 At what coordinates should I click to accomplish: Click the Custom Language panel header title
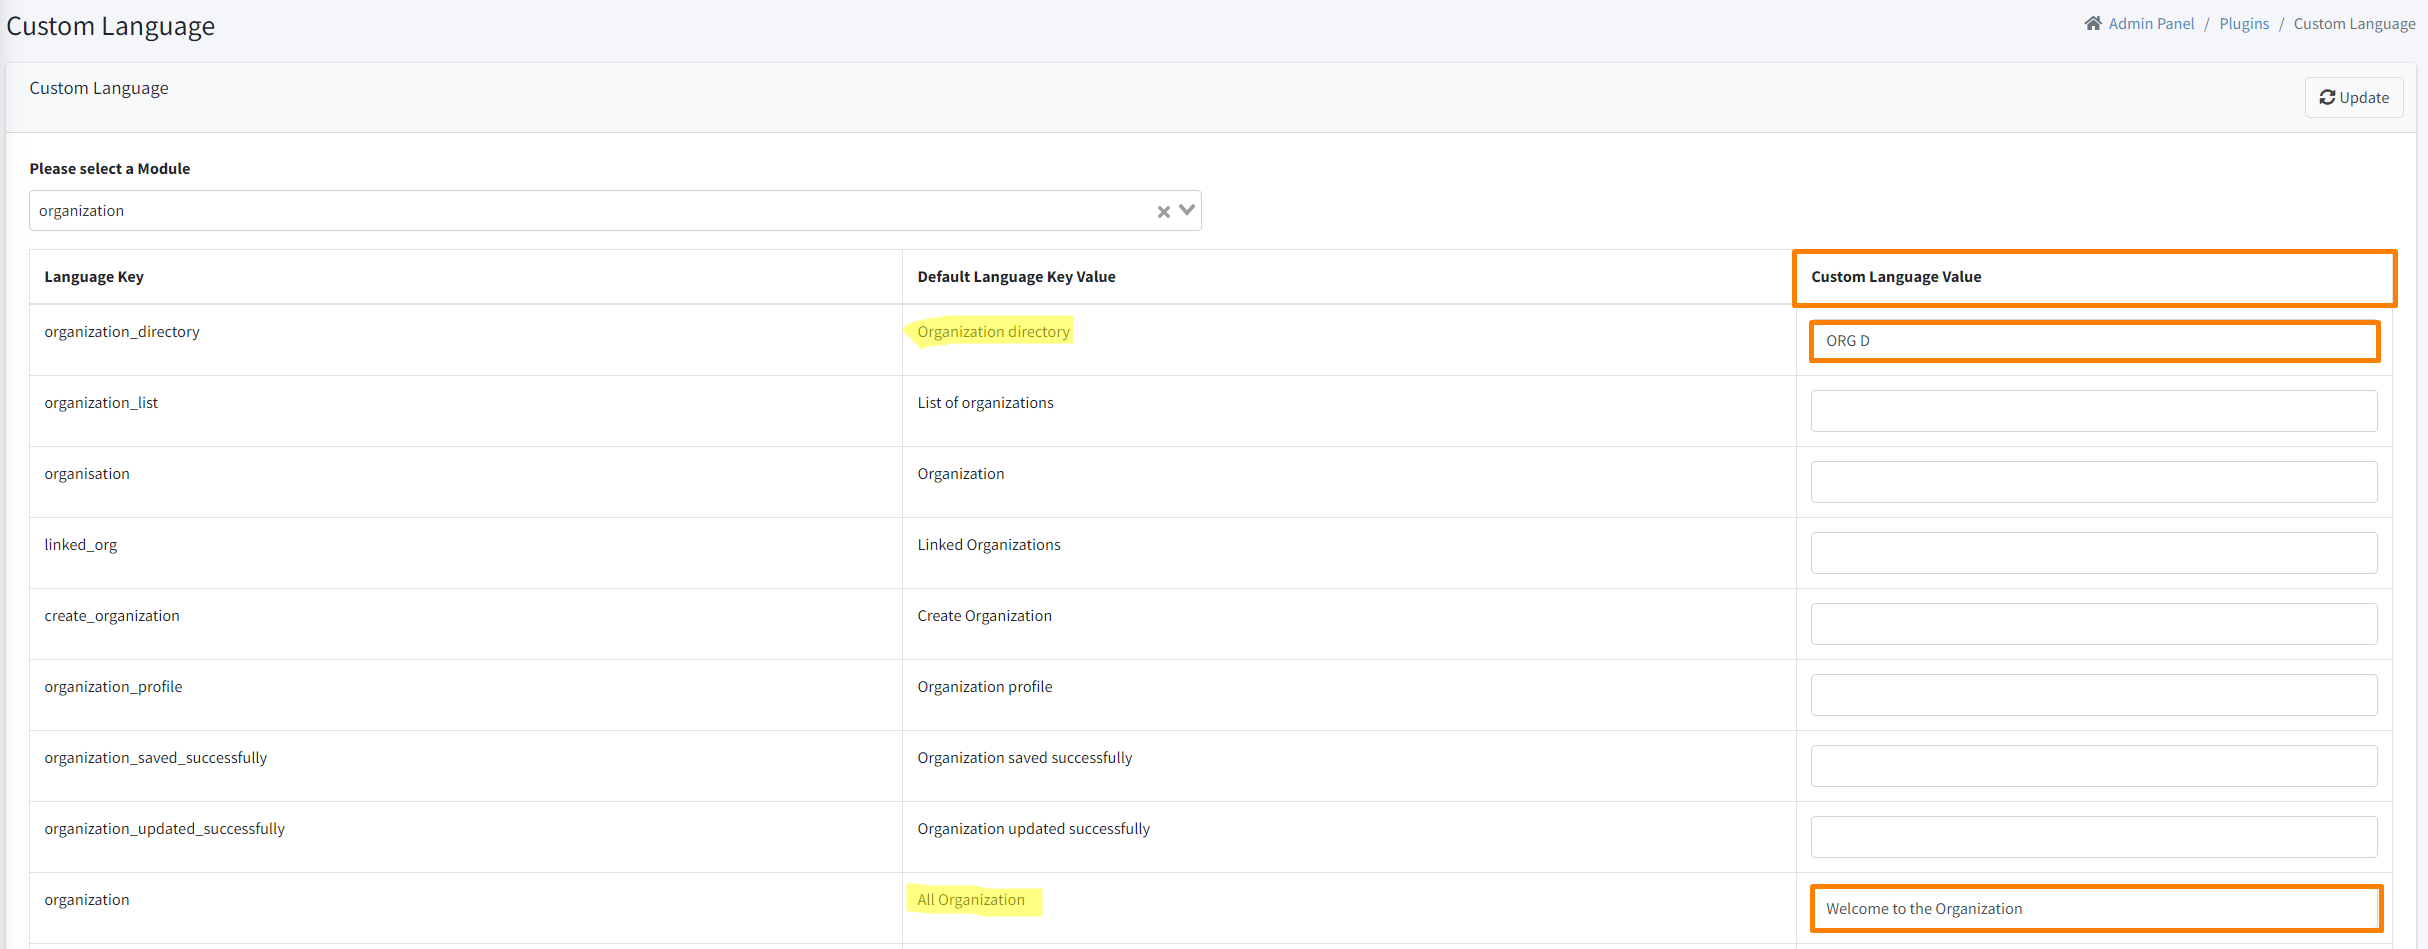click(98, 88)
